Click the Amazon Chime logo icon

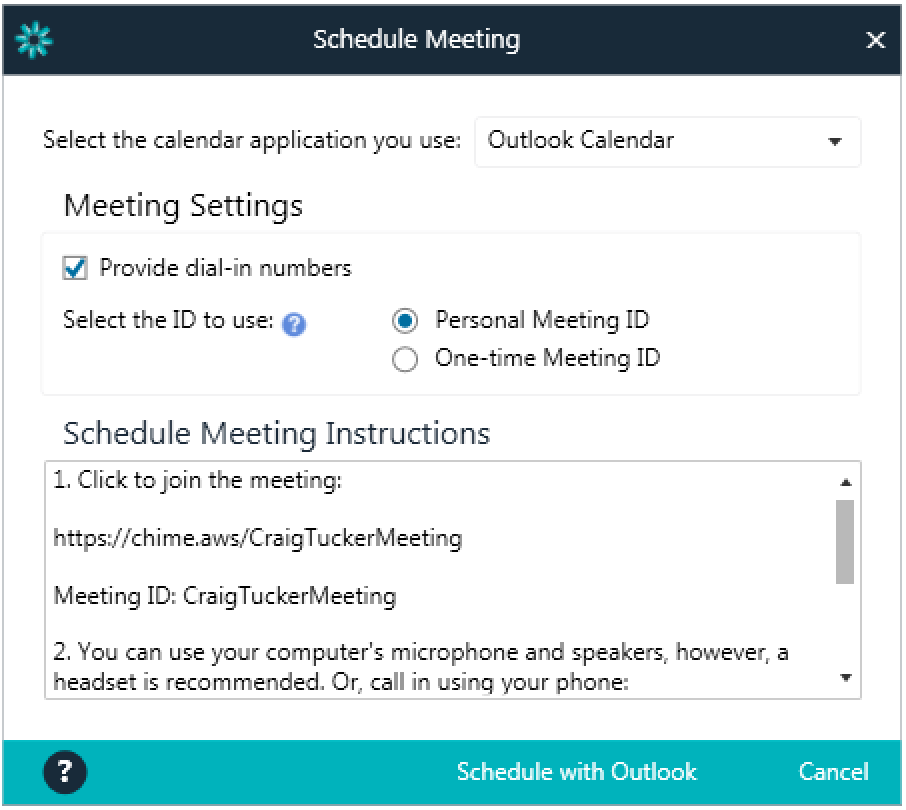tap(34, 40)
